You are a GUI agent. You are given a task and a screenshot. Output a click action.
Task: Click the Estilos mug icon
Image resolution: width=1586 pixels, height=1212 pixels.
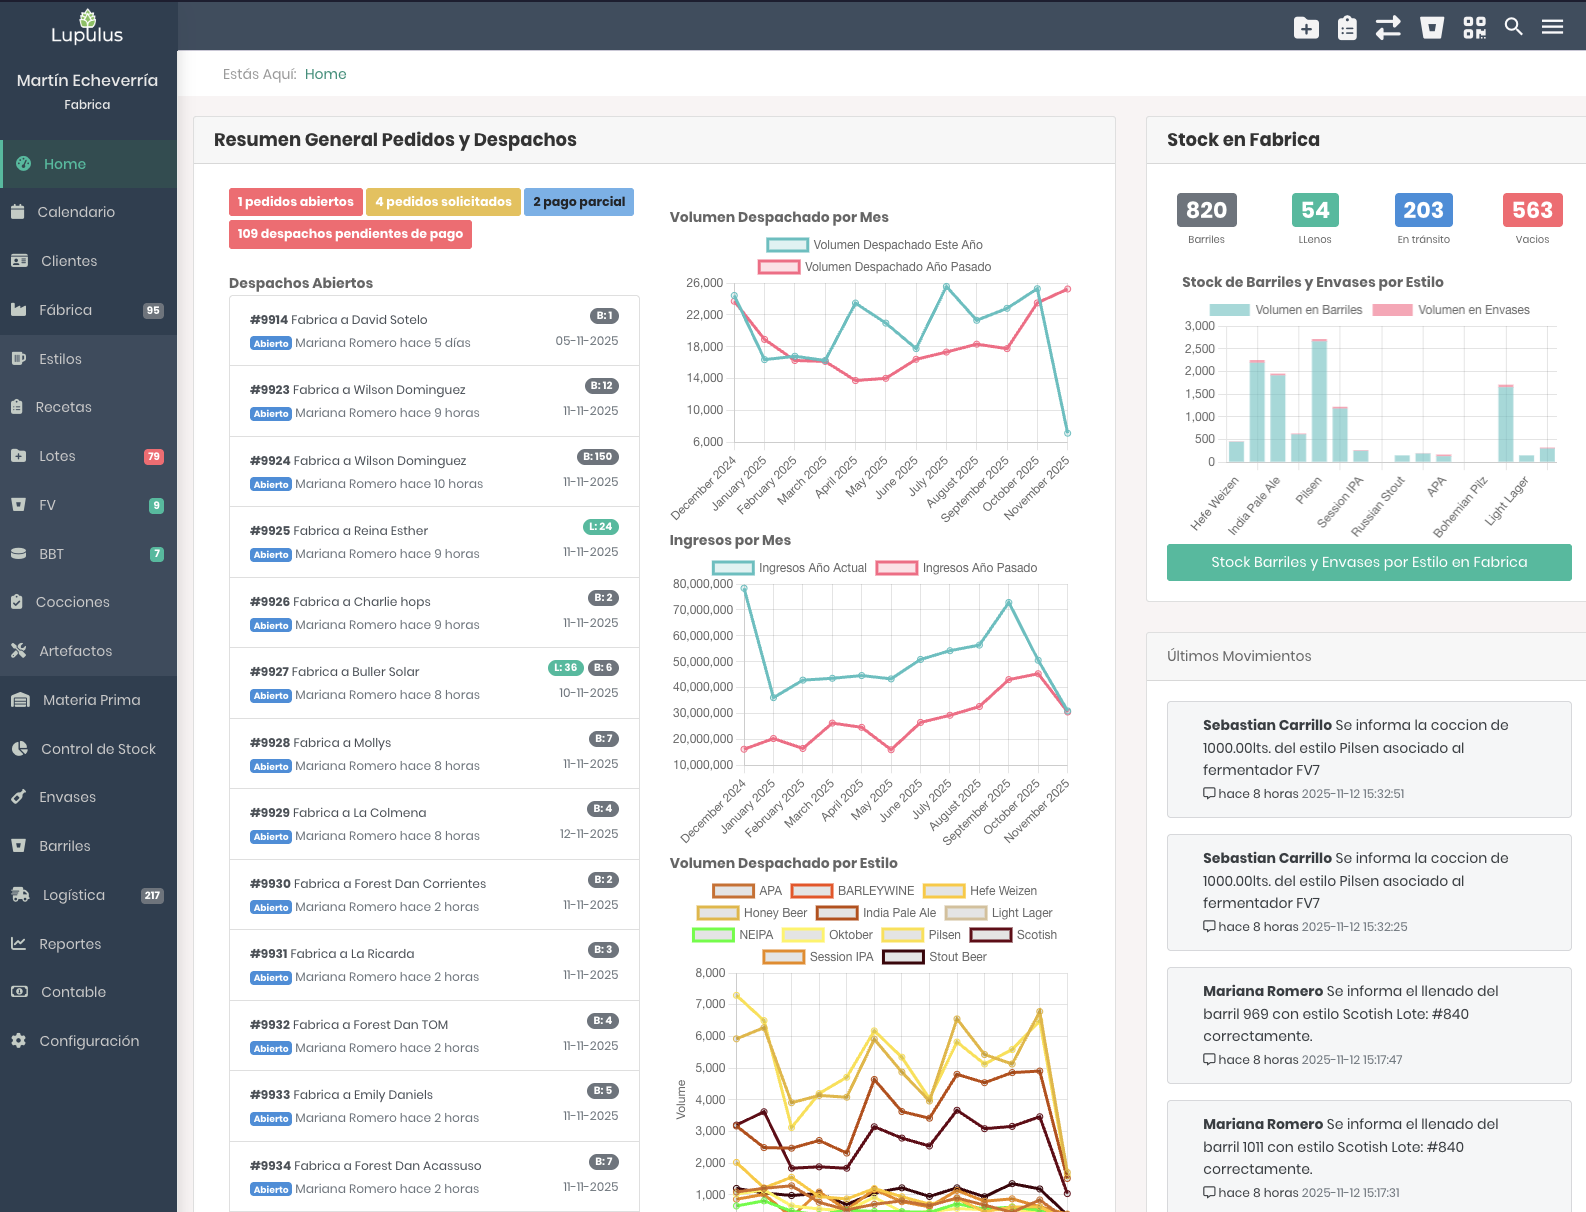click(18, 358)
